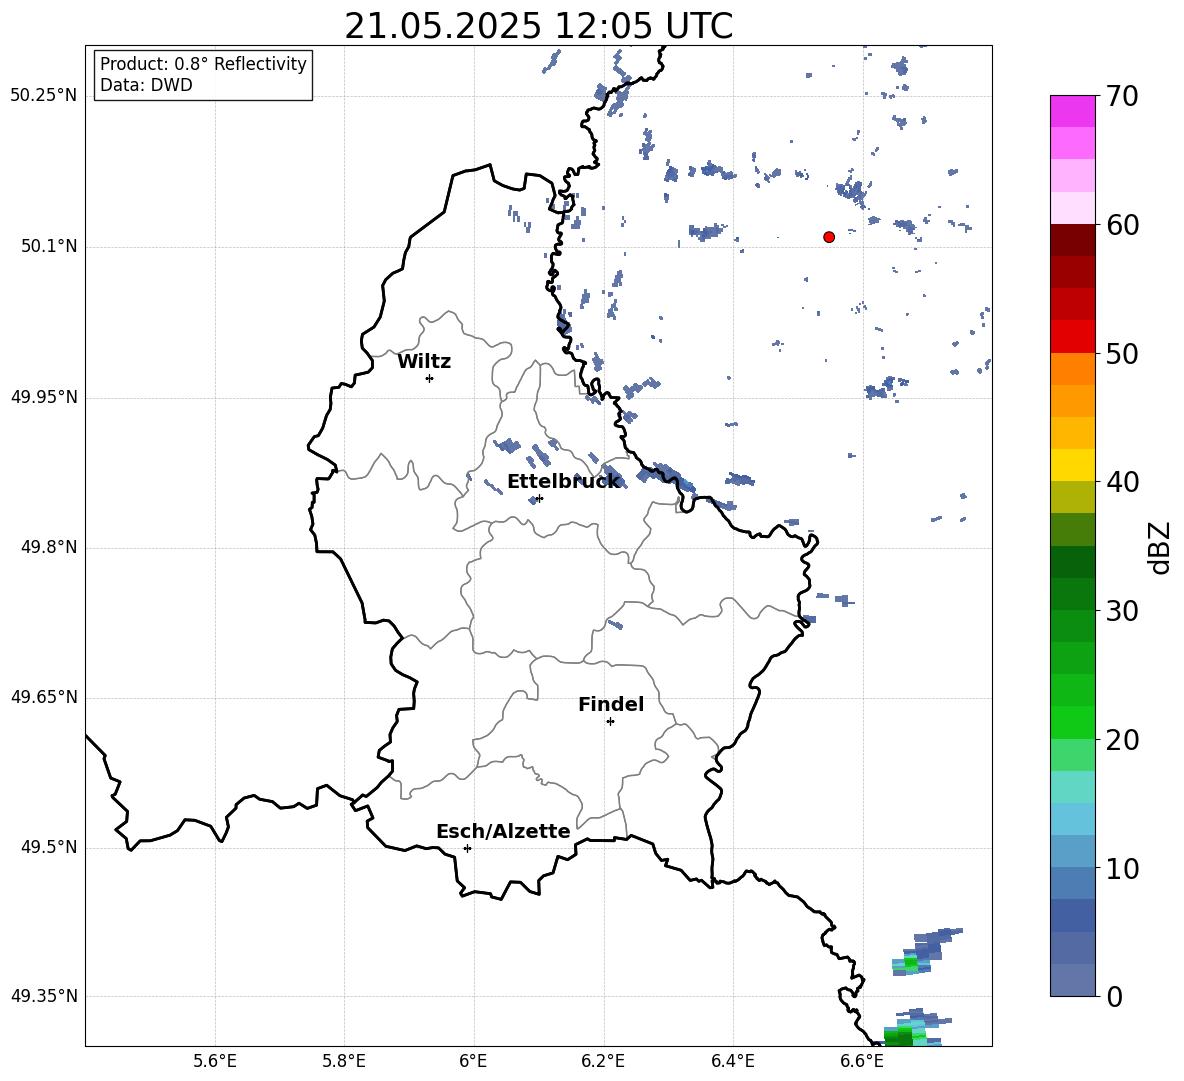Click the Findel station label
This screenshot has height=1081, width=1184.
(x=611, y=704)
